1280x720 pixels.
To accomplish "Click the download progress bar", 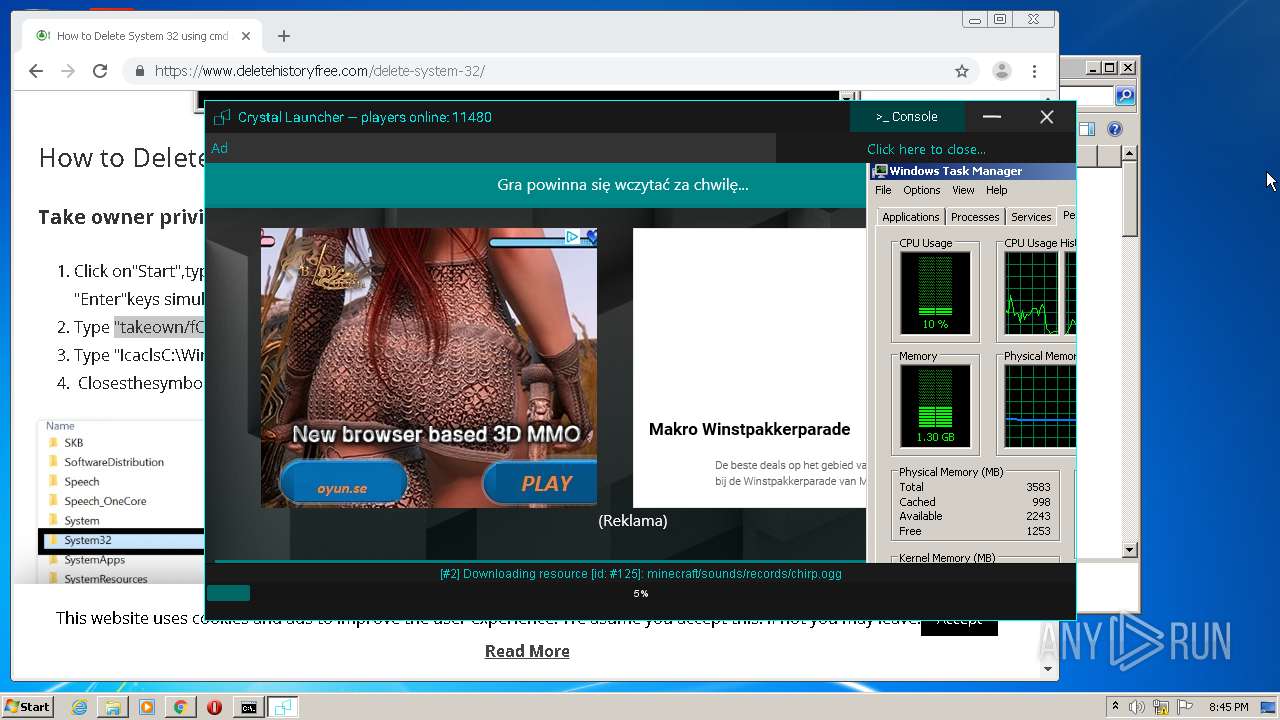I will point(640,593).
